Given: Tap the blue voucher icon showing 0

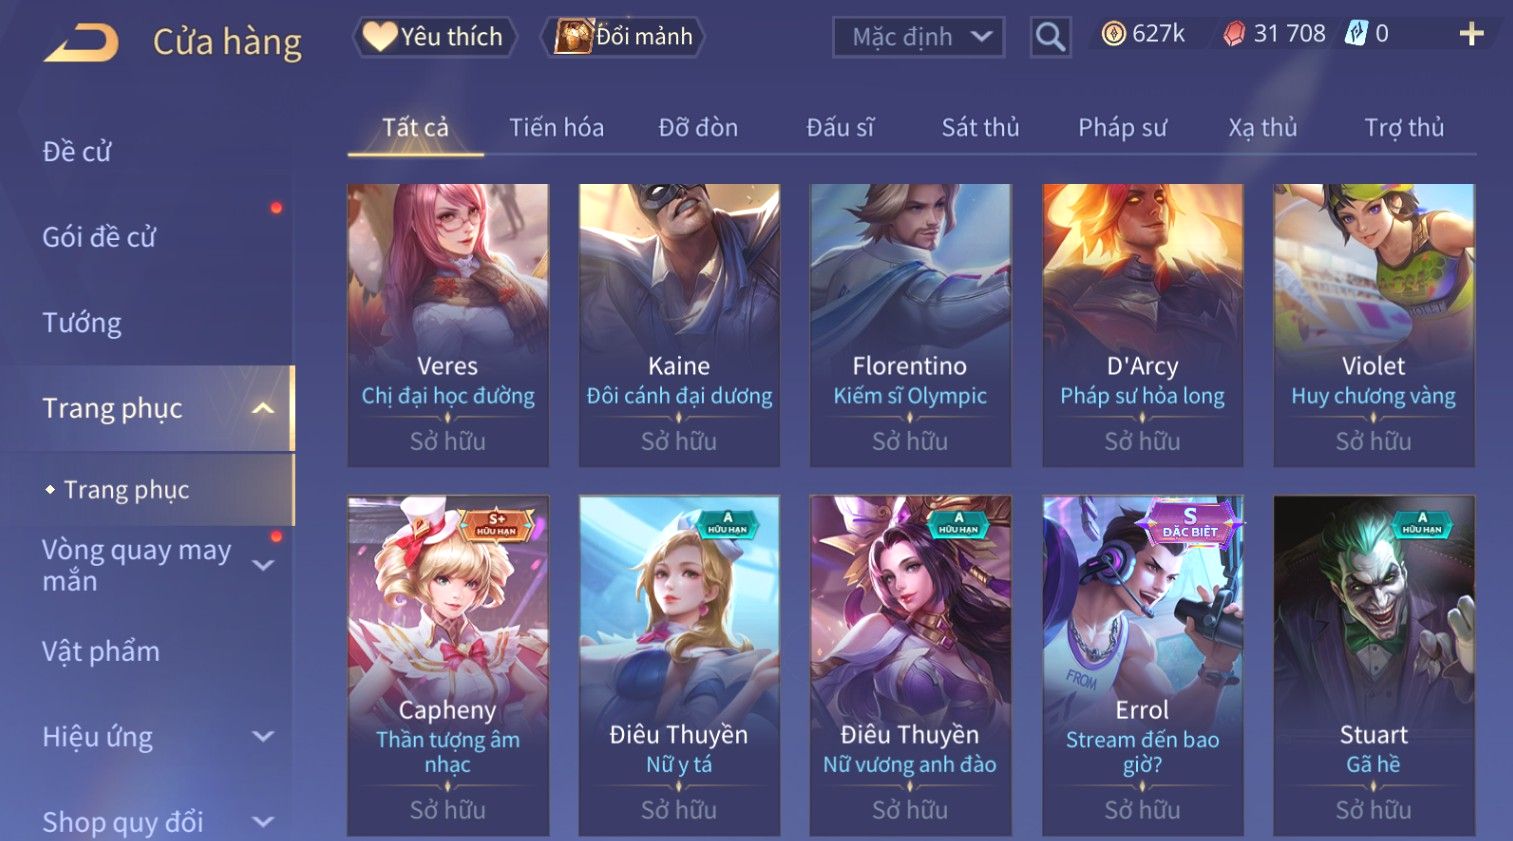Looking at the screenshot, I should (1355, 34).
